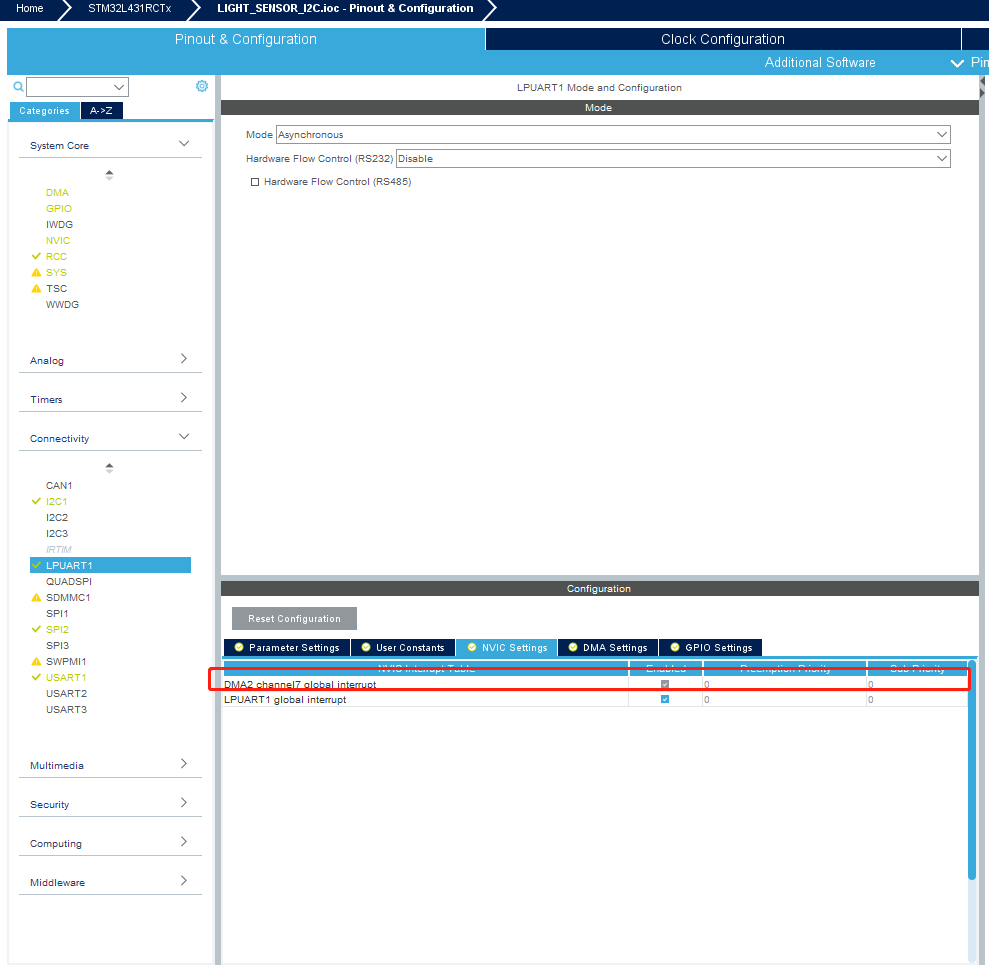Click the green checkmark beside RCC
The image size is (989, 965).
click(36, 256)
